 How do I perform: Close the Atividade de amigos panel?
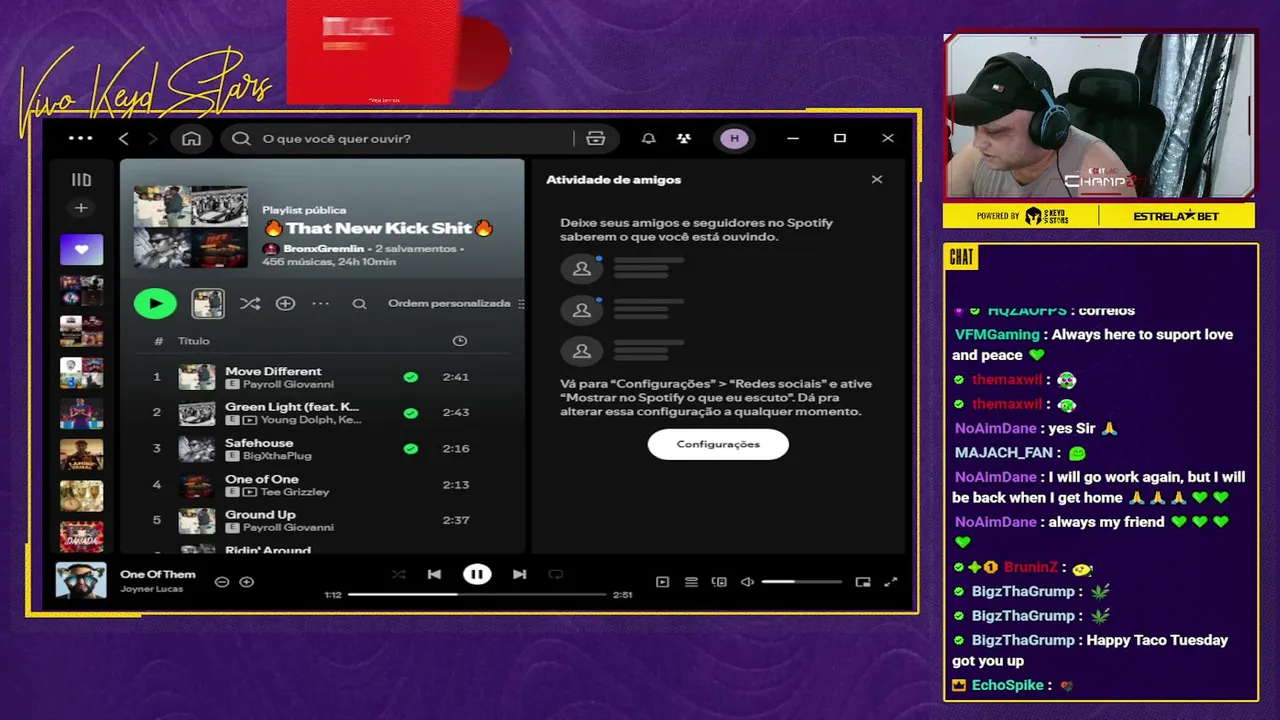click(877, 180)
